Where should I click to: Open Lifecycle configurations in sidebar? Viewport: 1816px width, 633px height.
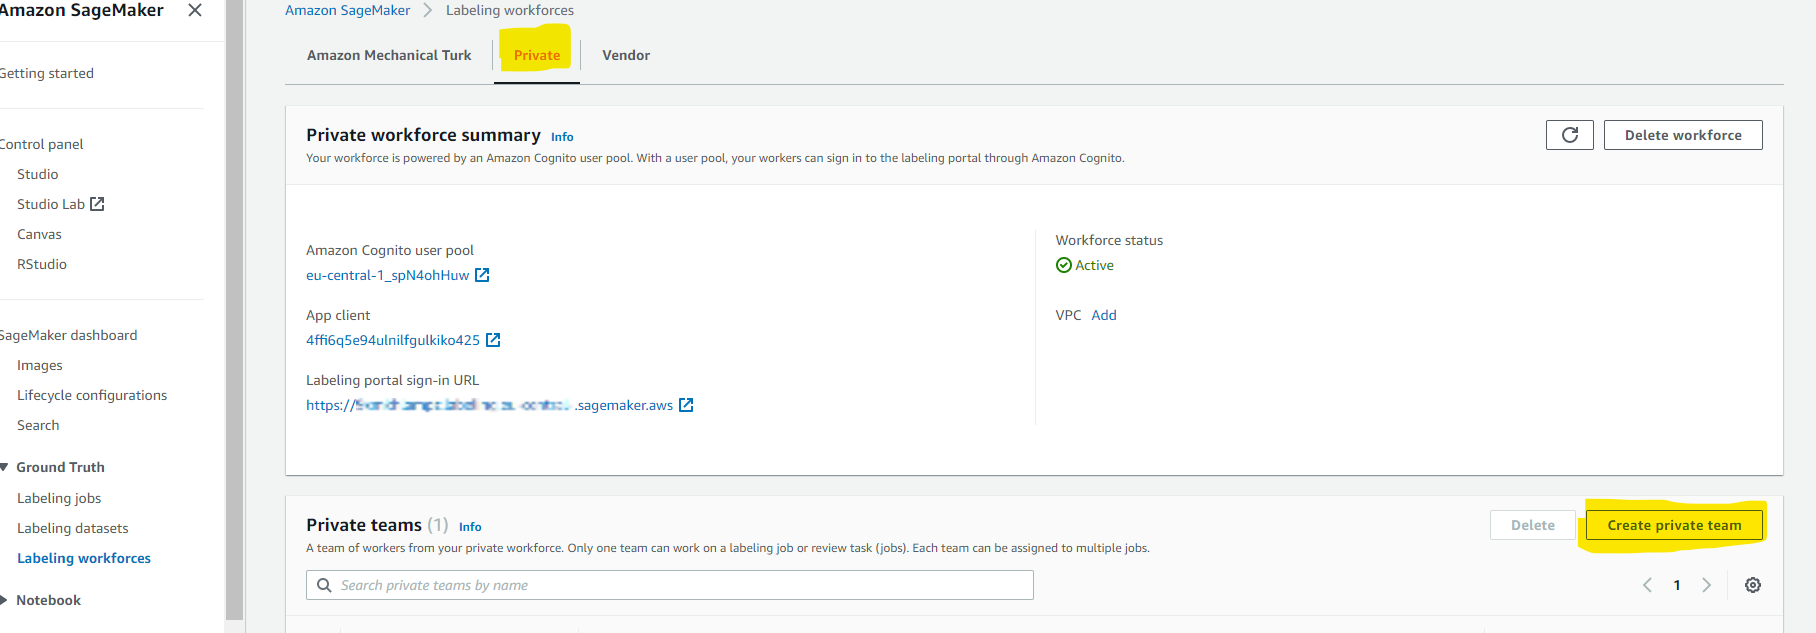point(92,395)
